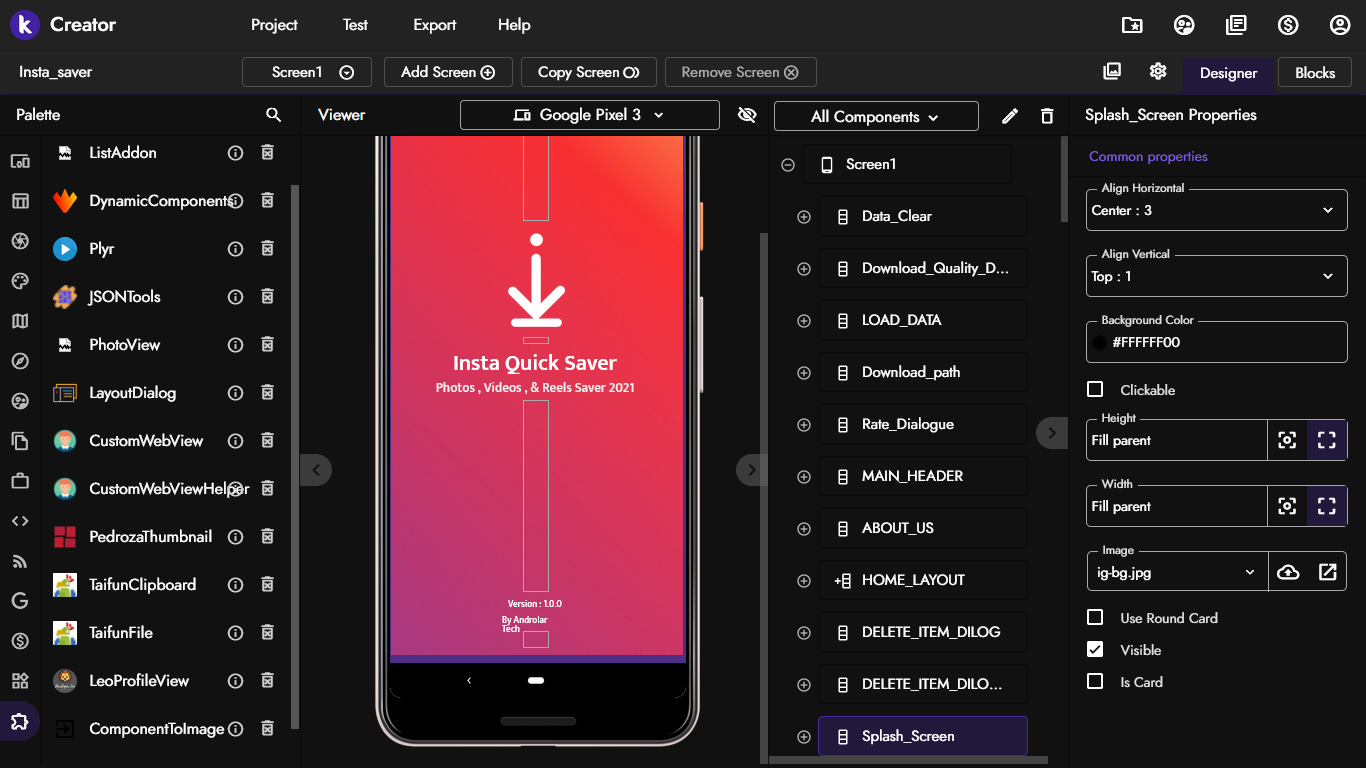Open the Export menu
This screenshot has width=1366, height=768.
tap(435, 25)
